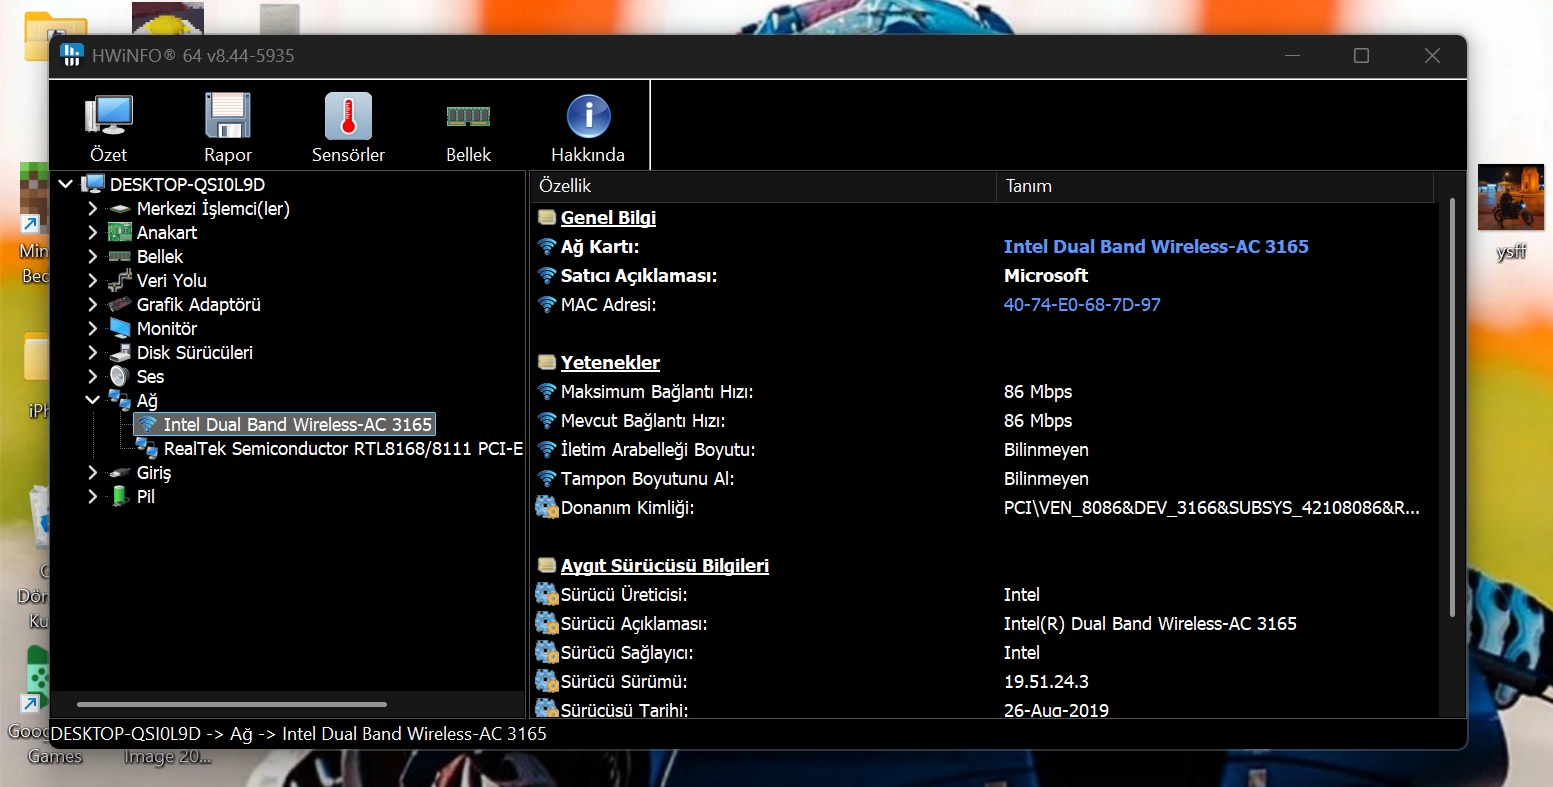Click the Aygıt Sürücüsü Bilgileri heading
The width and height of the screenshot is (1553, 787).
(x=665, y=566)
